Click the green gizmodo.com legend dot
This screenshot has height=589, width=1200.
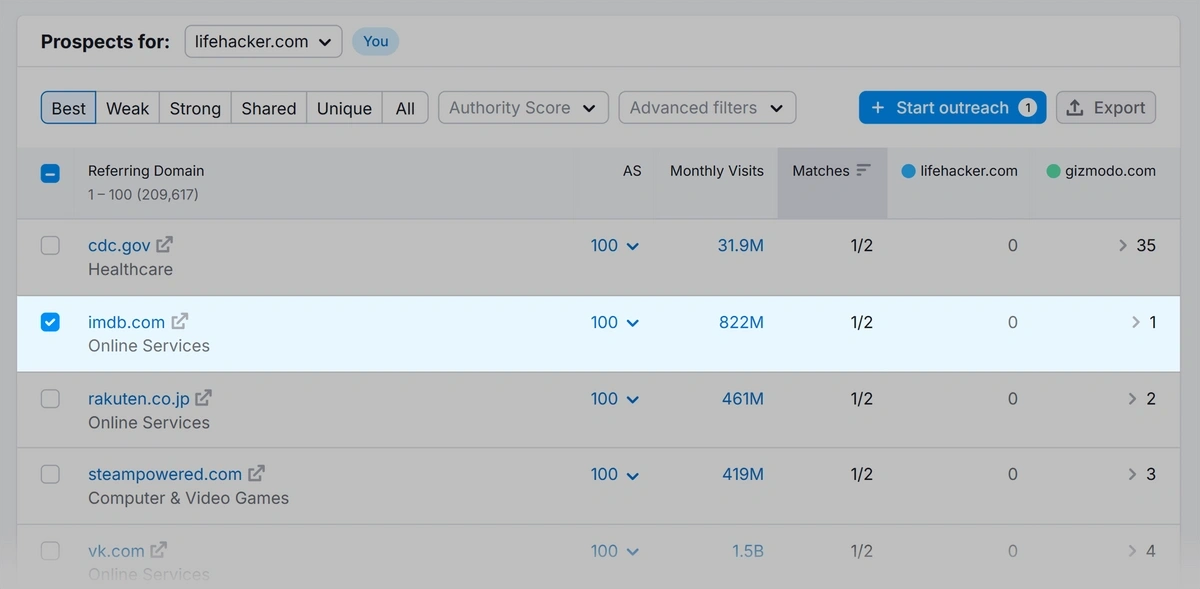coord(1053,171)
